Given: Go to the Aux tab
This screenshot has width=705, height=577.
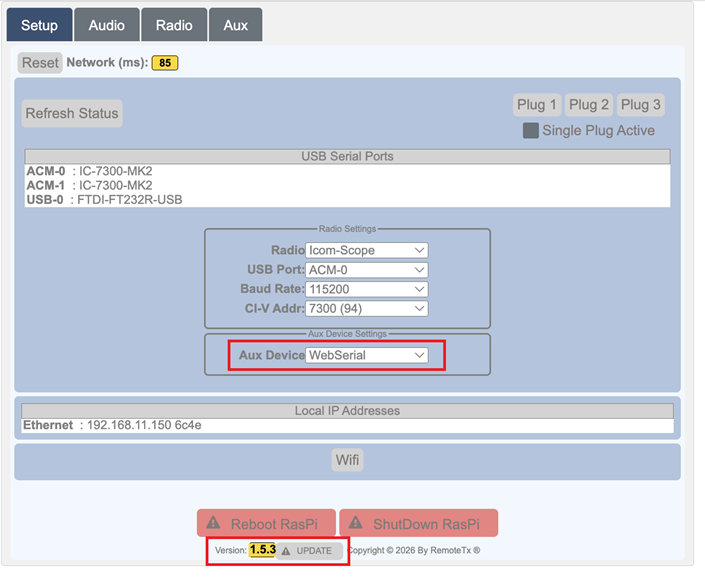Looking at the screenshot, I should [235, 25].
